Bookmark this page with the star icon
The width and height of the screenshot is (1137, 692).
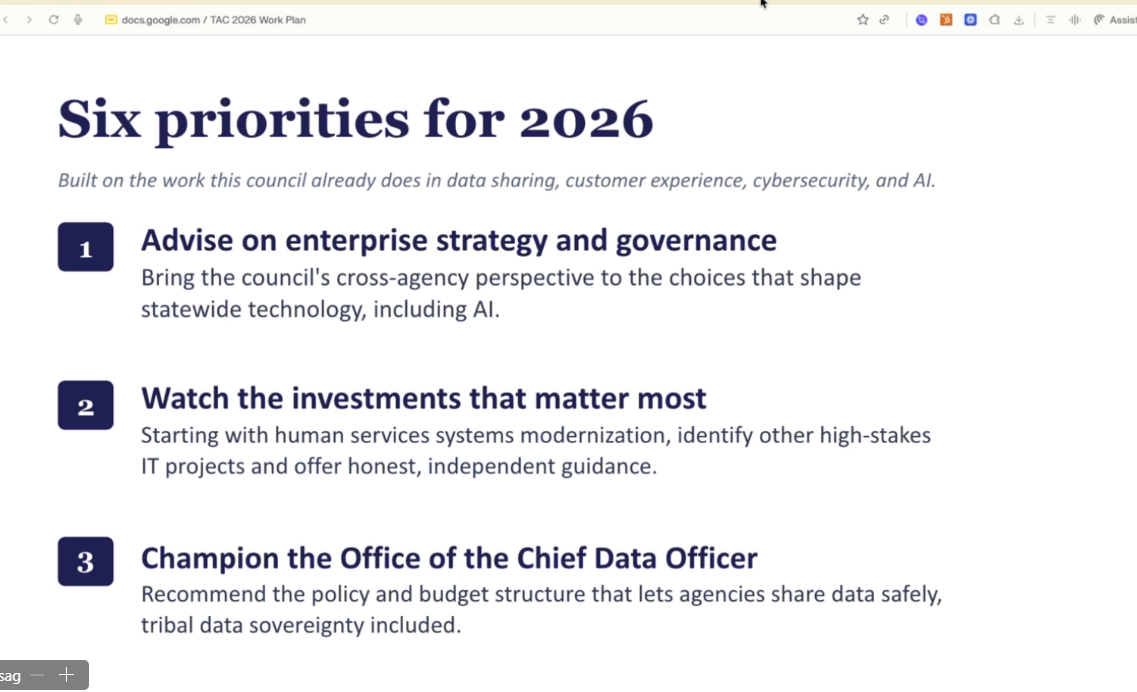pyautogui.click(x=862, y=20)
